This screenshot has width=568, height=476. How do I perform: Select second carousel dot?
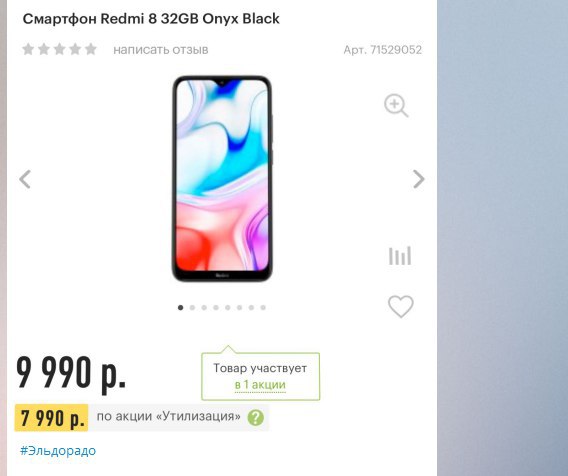pyautogui.click(x=192, y=308)
